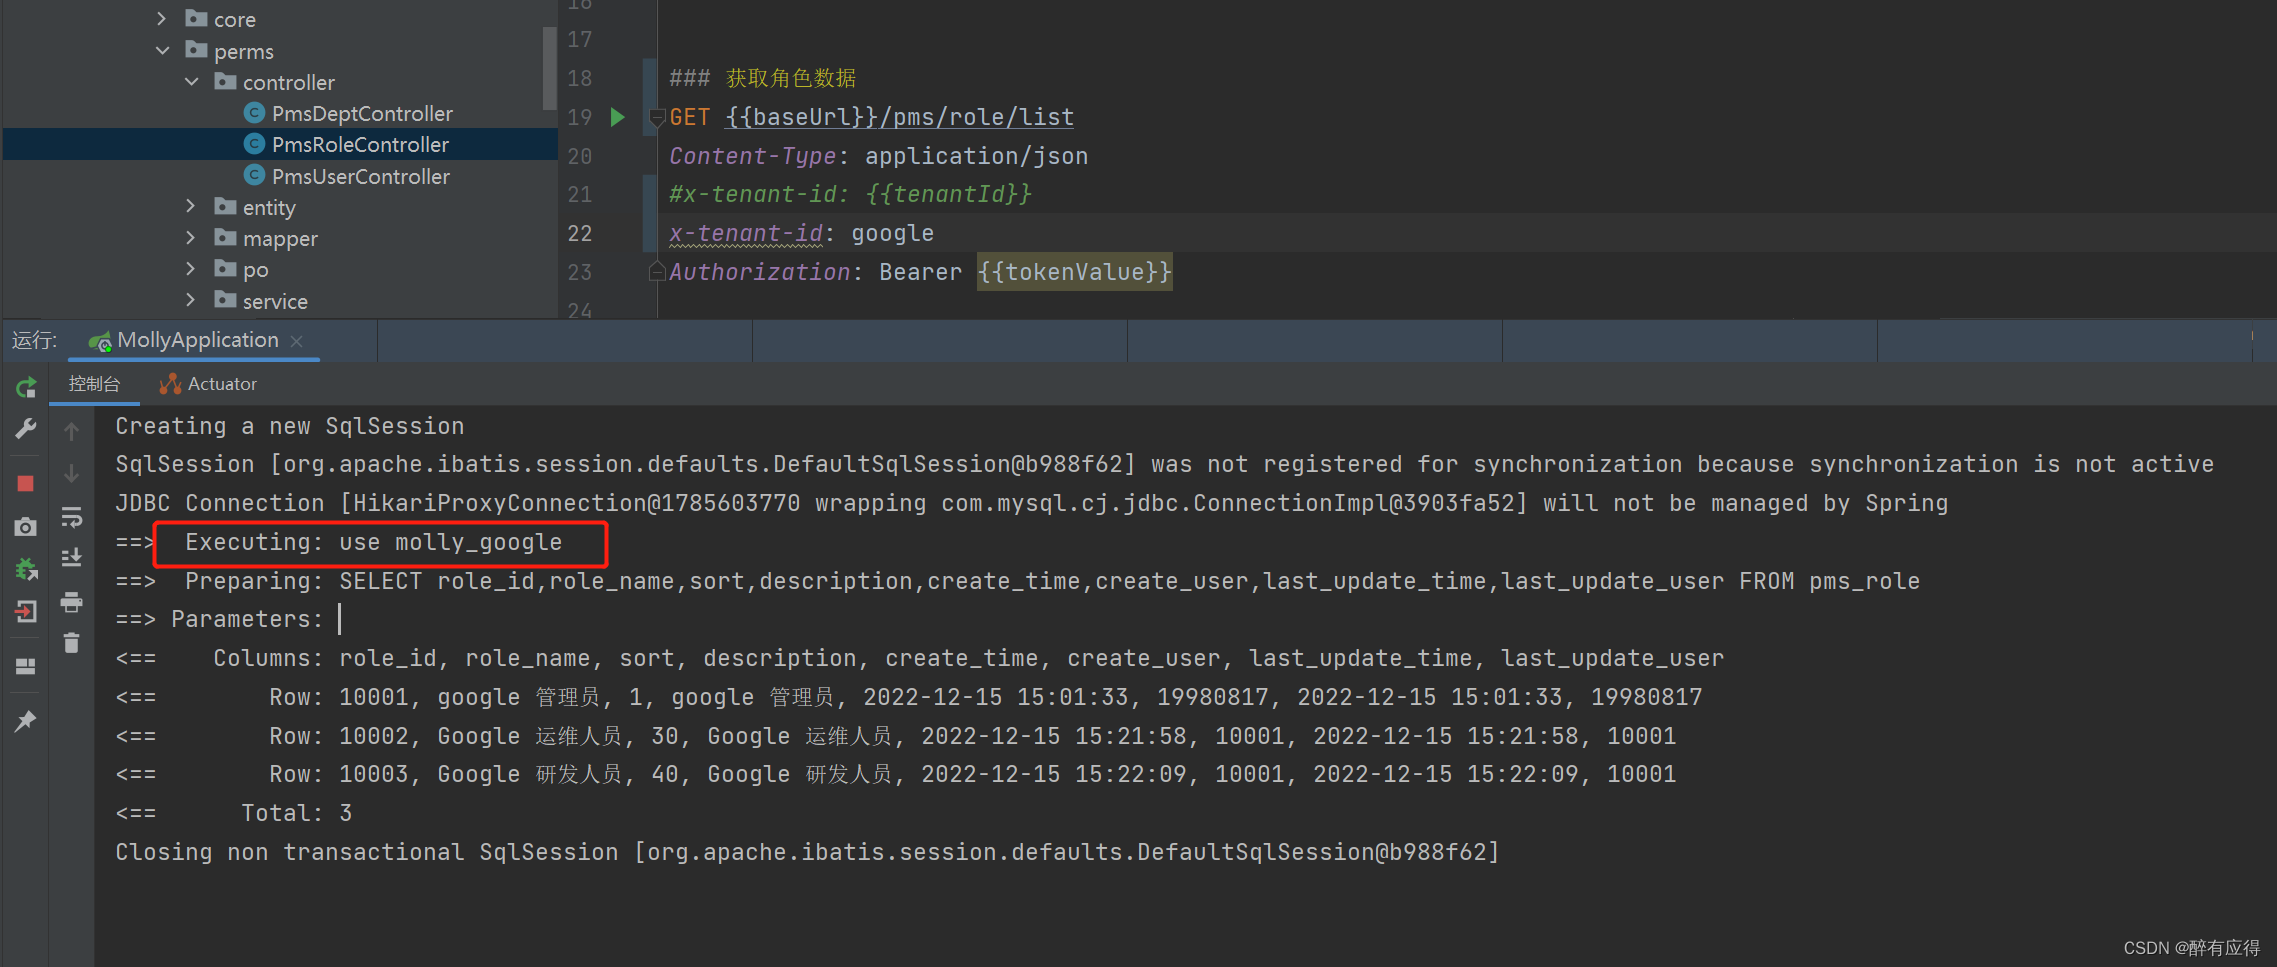This screenshot has width=2277, height=967.
Task: Click line number 19 in the gutter
Action: point(580,117)
